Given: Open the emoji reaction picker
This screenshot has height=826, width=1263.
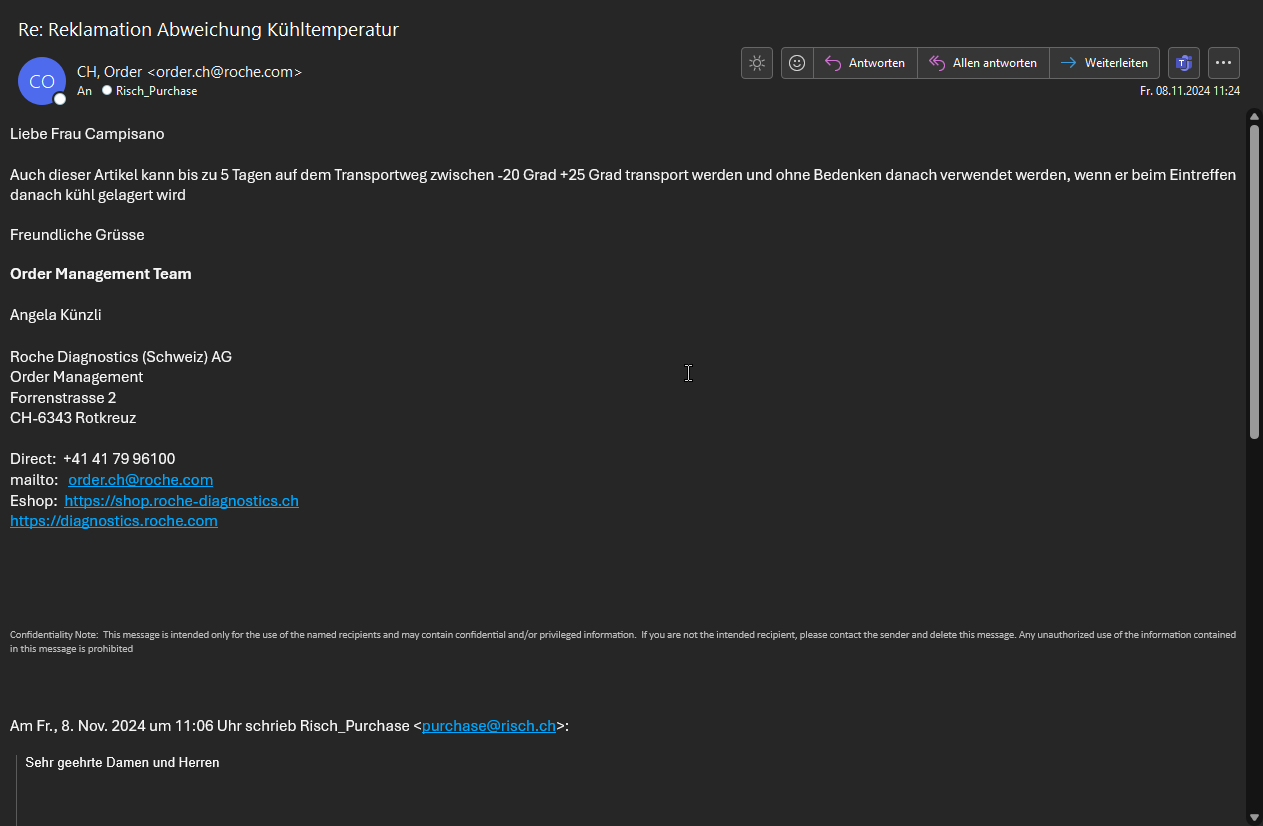Looking at the screenshot, I should [797, 63].
